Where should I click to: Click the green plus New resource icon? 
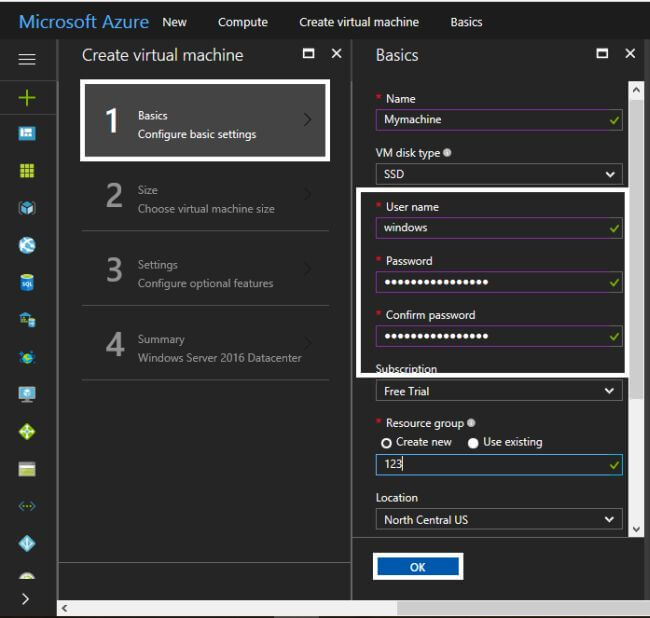coord(27,97)
